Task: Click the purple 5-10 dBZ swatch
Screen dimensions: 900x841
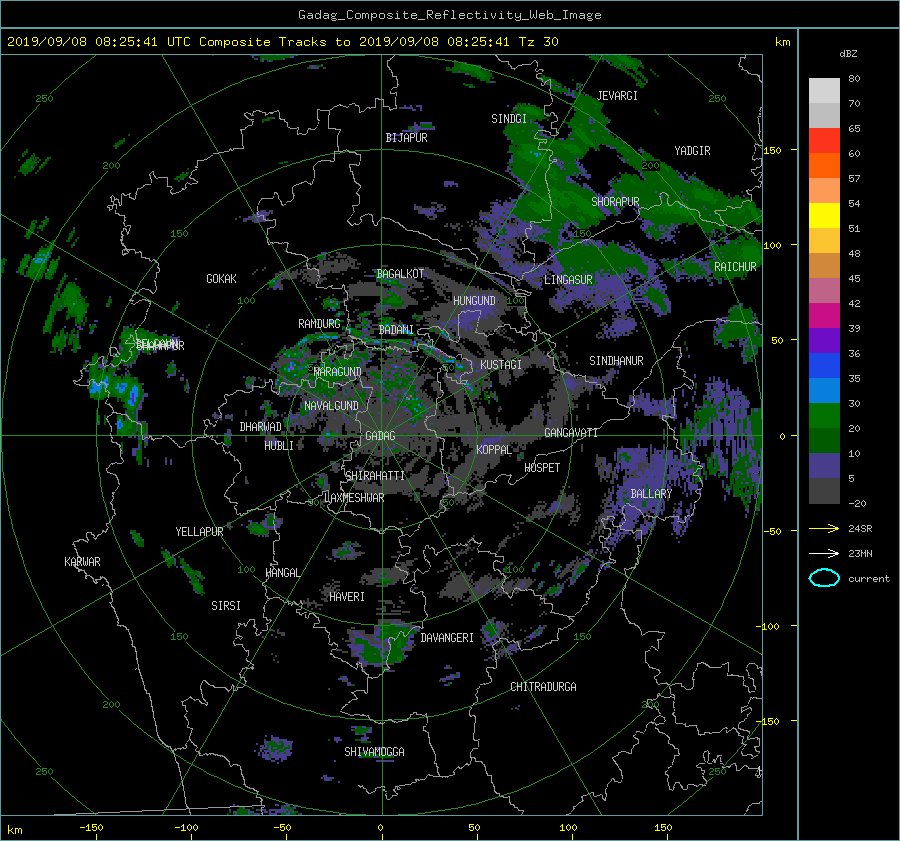Action: [x=824, y=466]
